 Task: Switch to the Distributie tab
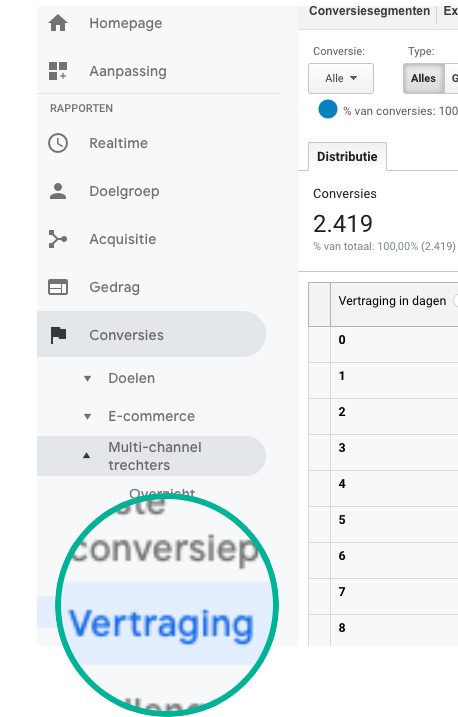347,156
